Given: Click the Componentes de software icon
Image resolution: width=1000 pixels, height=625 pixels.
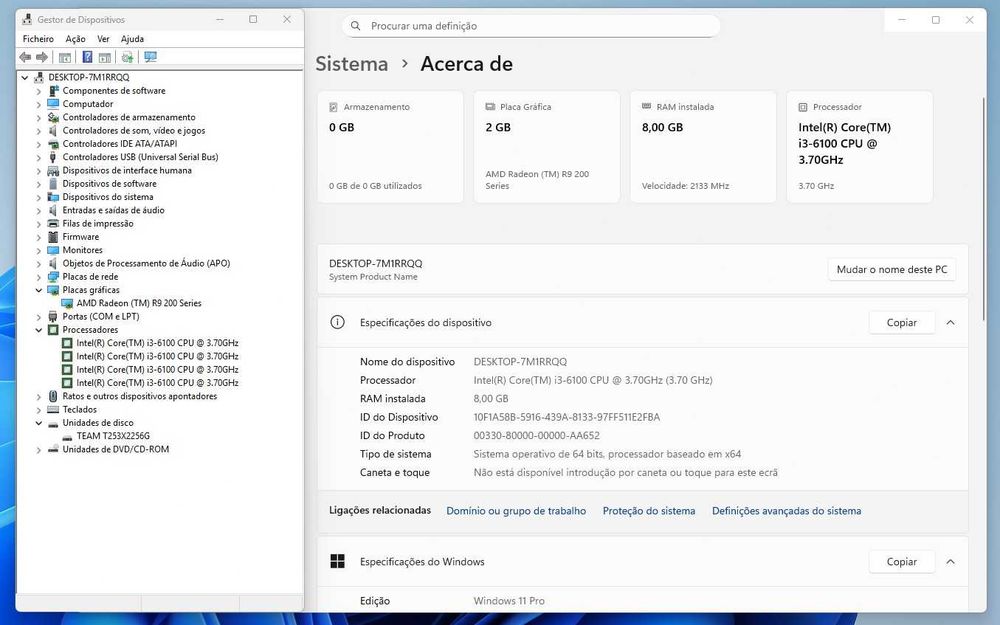Looking at the screenshot, I should (54, 91).
